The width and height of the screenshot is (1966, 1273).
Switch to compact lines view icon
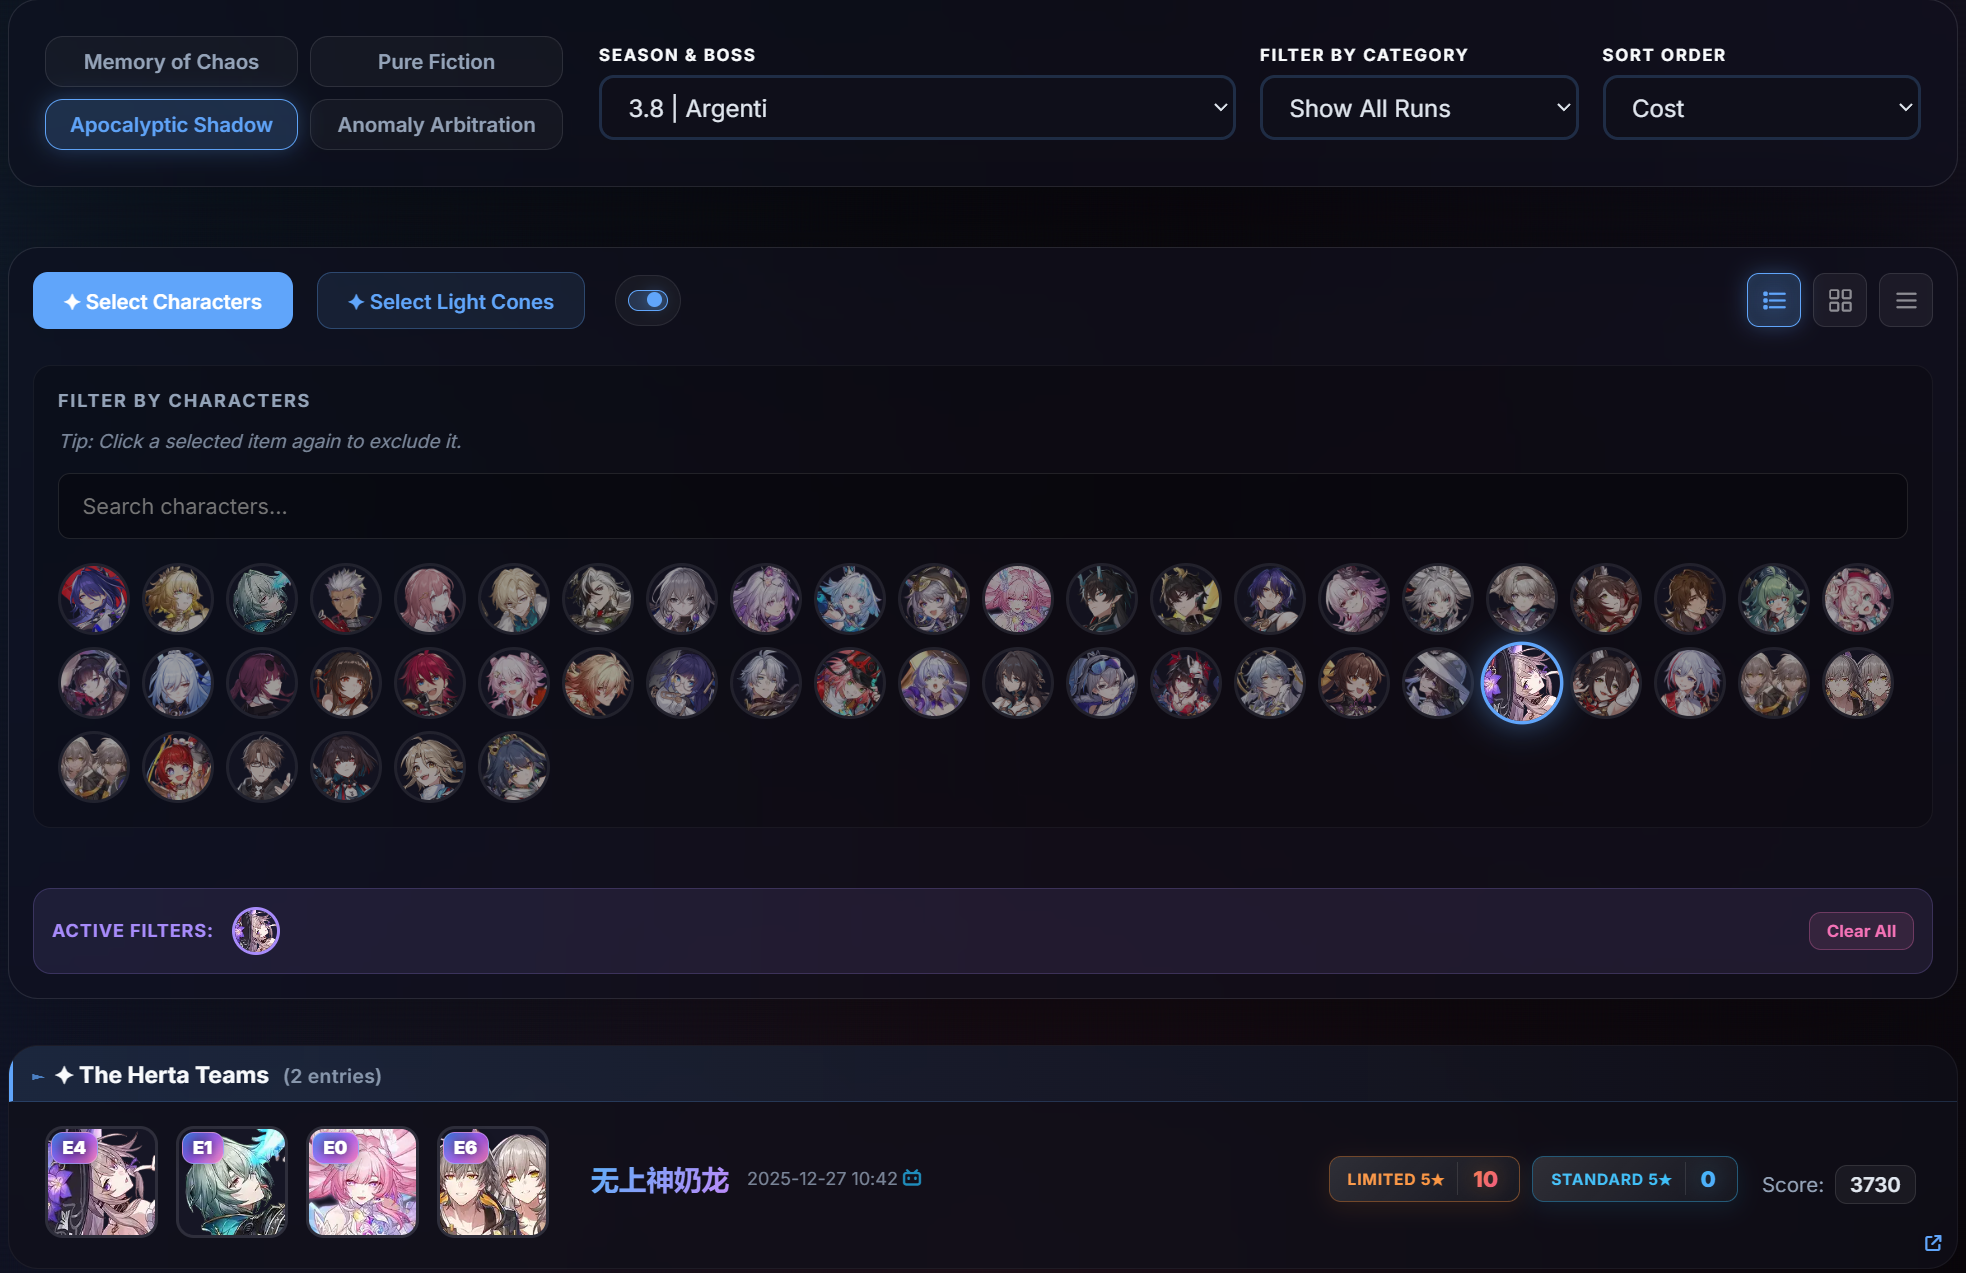click(x=1905, y=300)
